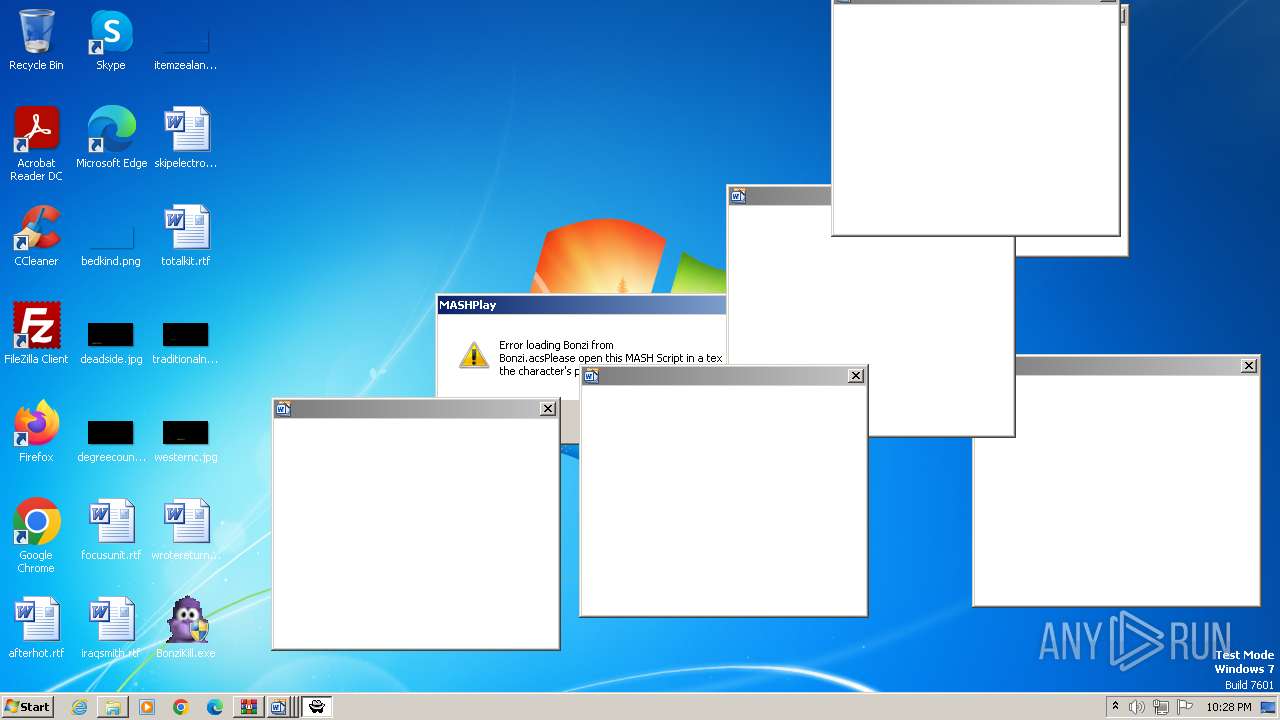Launch CCleaner from the desktop
The height and width of the screenshot is (720, 1280).
[x=36, y=236]
